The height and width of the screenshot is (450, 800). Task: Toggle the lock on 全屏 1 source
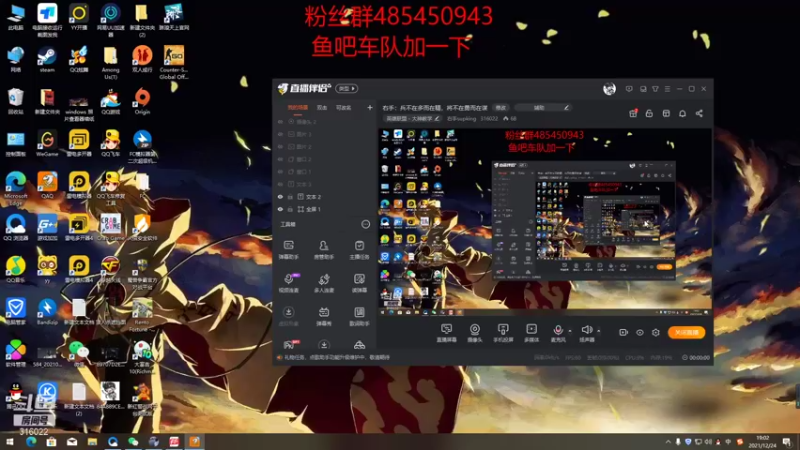coord(290,209)
